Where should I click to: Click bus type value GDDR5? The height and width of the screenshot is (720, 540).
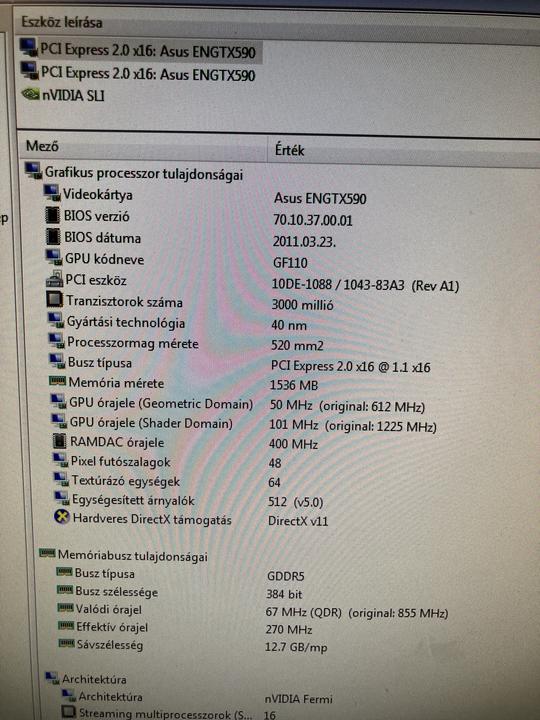(x=285, y=576)
